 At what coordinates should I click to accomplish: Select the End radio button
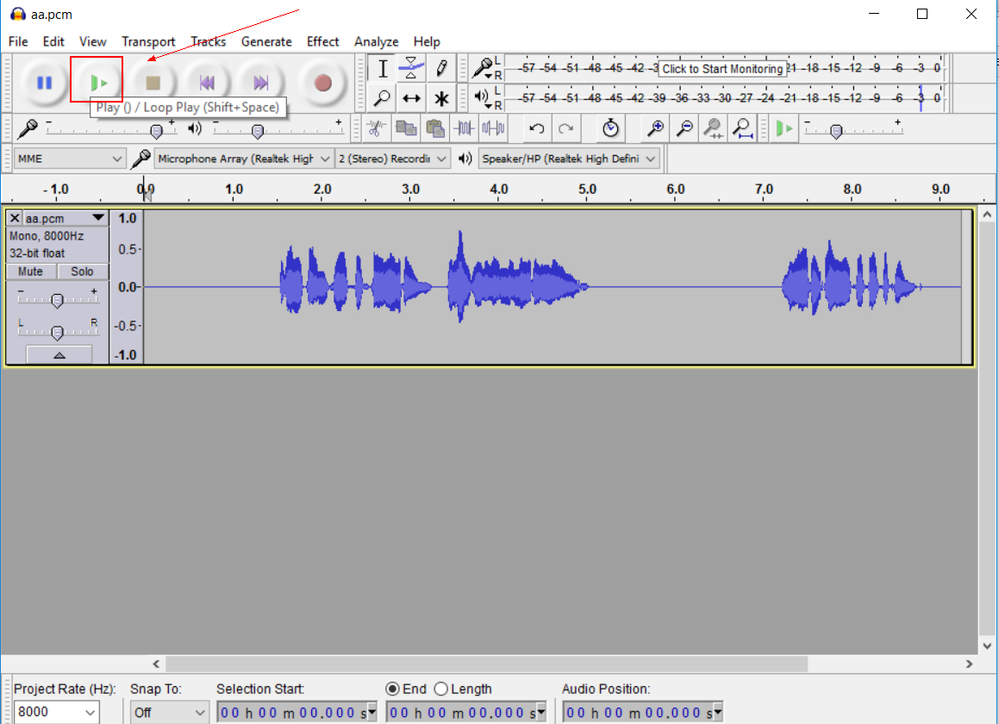click(392, 689)
